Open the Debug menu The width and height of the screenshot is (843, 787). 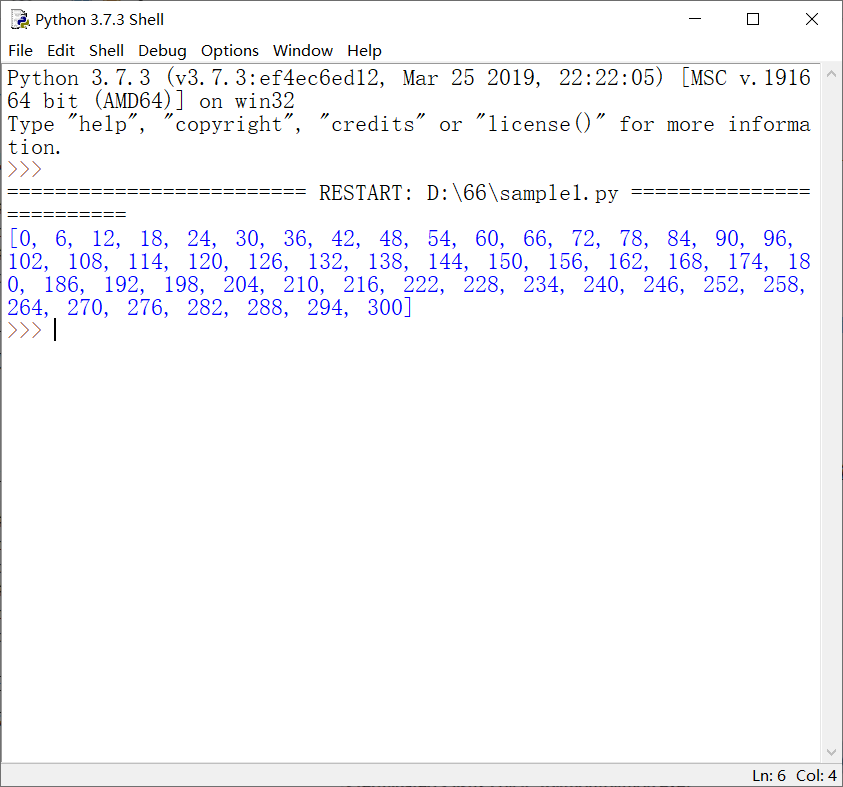tap(162, 51)
